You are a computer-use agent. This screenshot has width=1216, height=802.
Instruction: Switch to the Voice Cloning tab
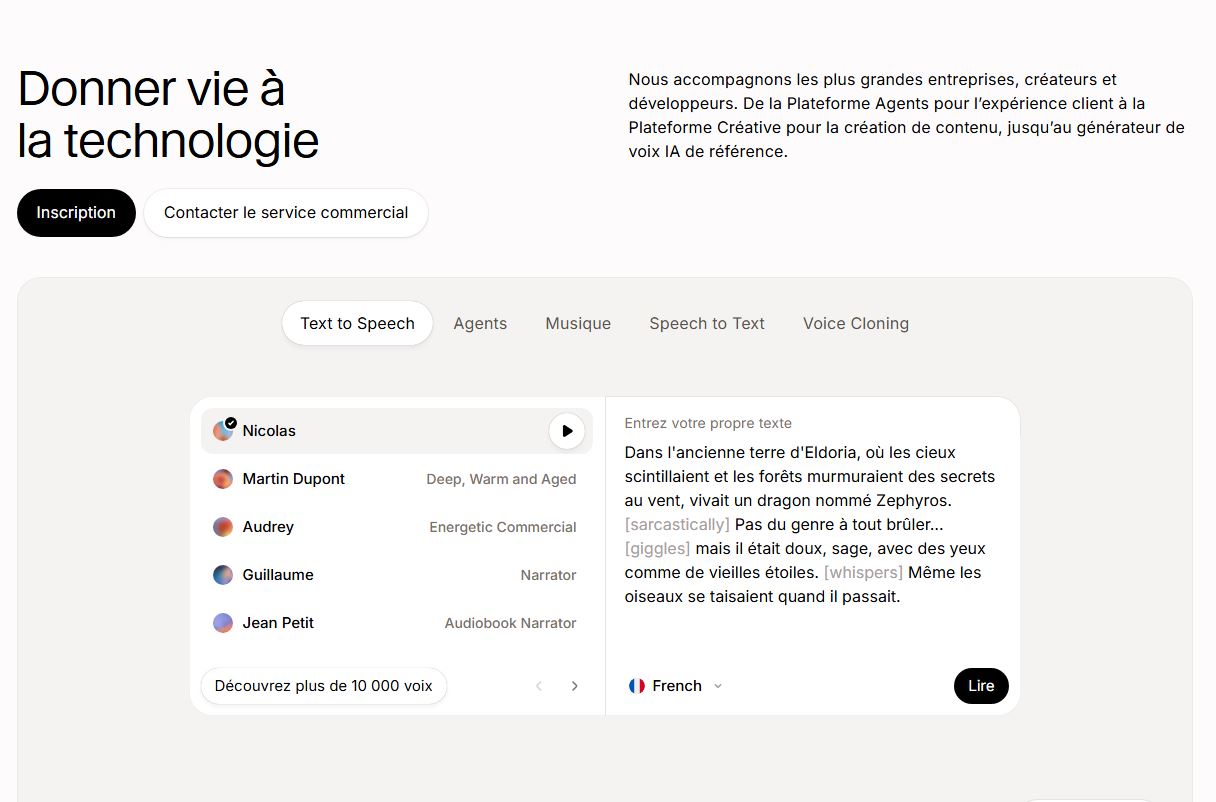point(856,323)
